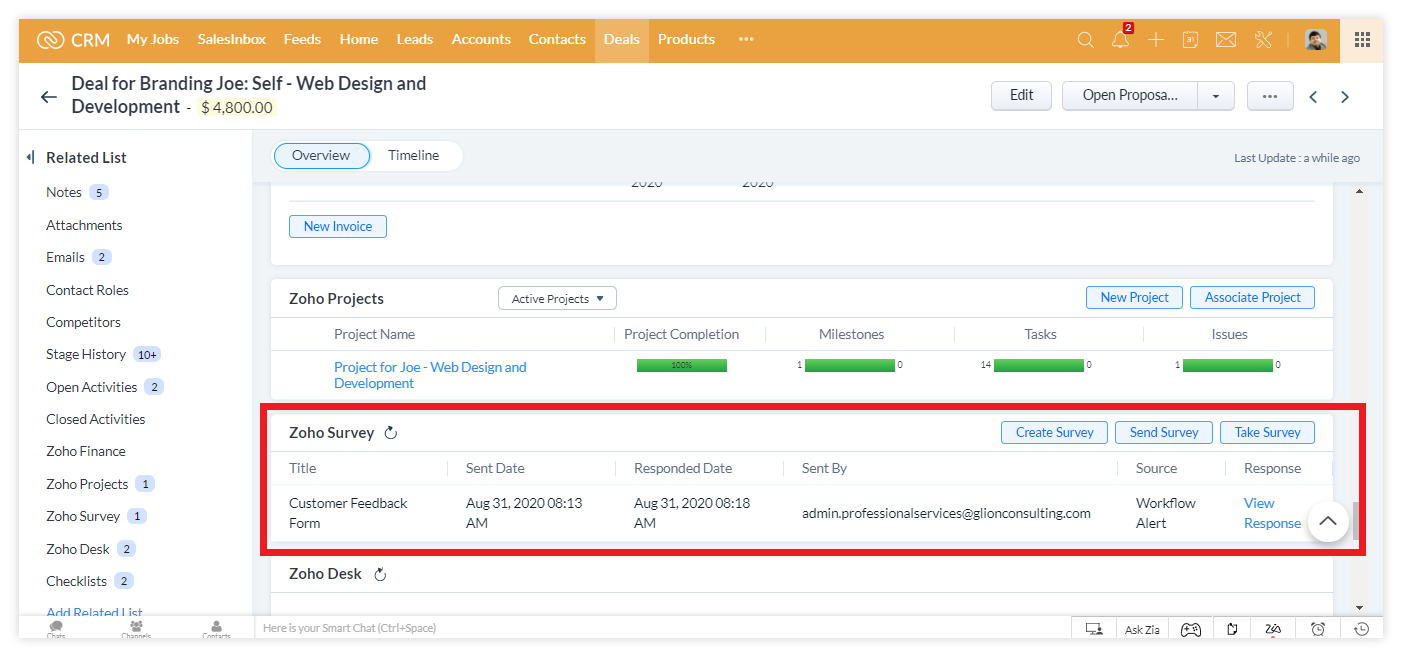Image resolution: width=1402 pixels, height=657 pixels.
Task: Go back using the left arrow
Action: [48, 97]
